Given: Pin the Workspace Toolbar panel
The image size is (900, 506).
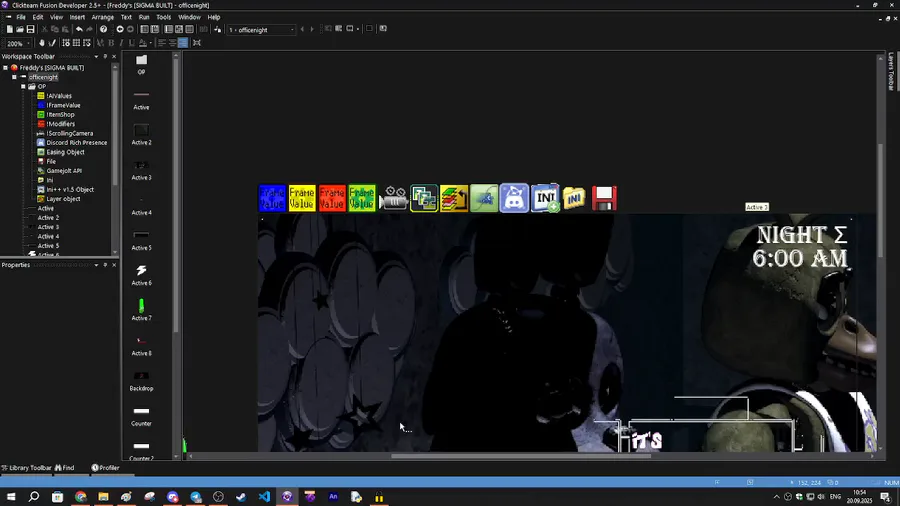Looking at the screenshot, I should 105,57.
